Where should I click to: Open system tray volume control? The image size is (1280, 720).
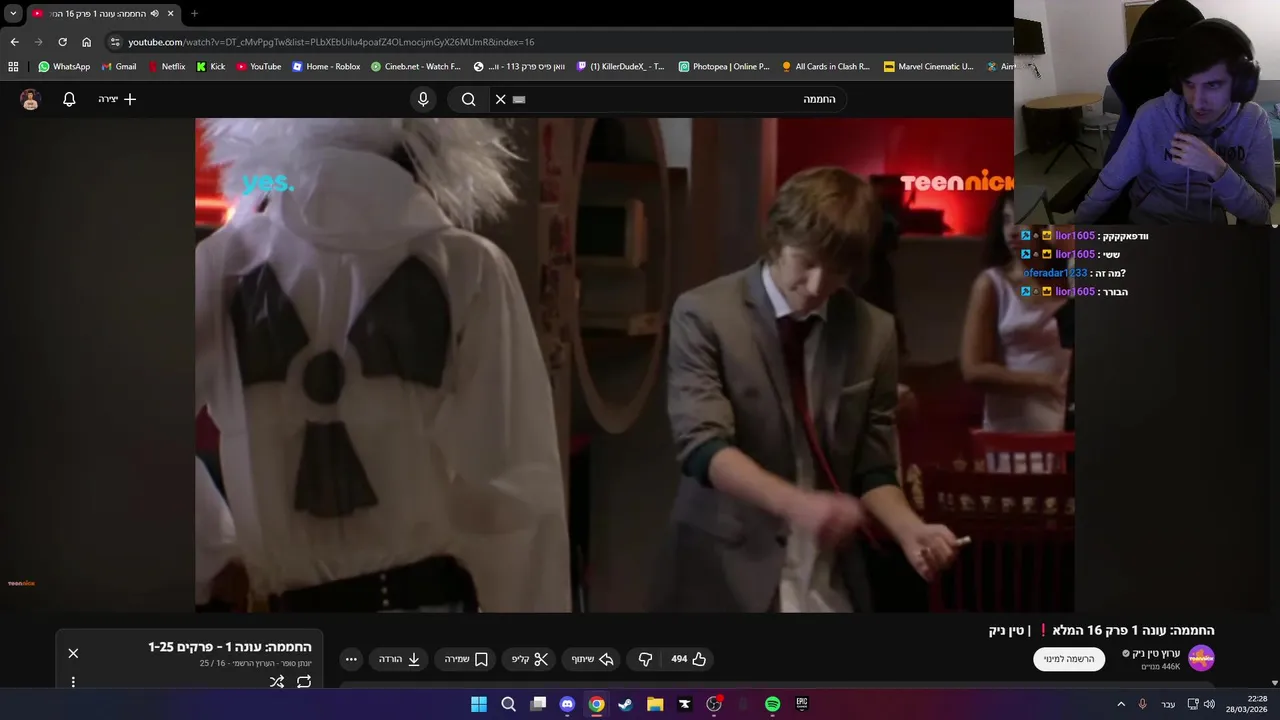tap(1209, 704)
